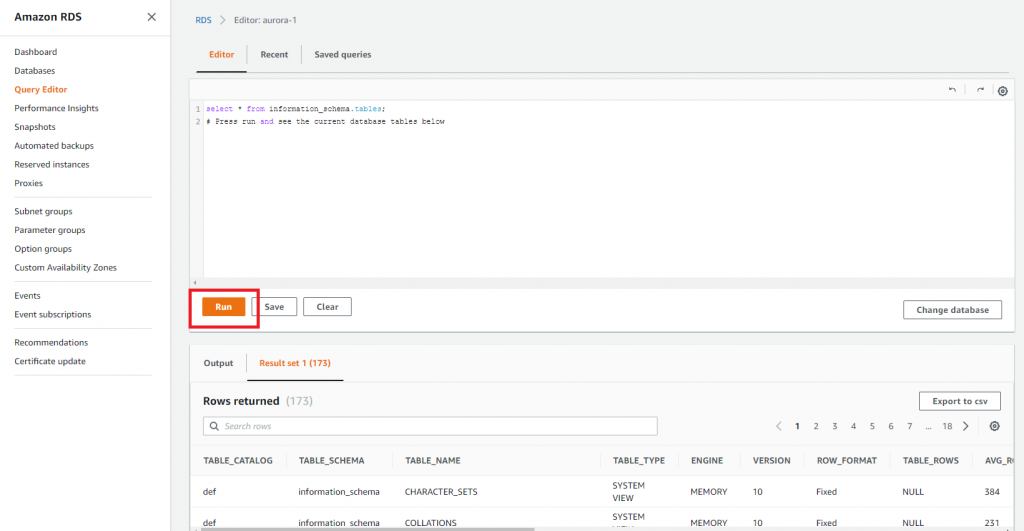Redo edit in query editor
Viewport: 1024px width, 531px height.
click(x=980, y=90)
